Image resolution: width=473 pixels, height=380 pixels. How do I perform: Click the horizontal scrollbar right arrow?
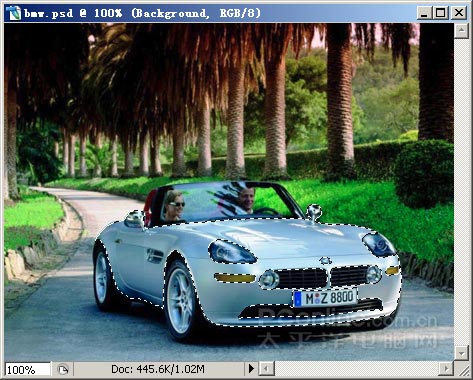[x=445, y=369]
